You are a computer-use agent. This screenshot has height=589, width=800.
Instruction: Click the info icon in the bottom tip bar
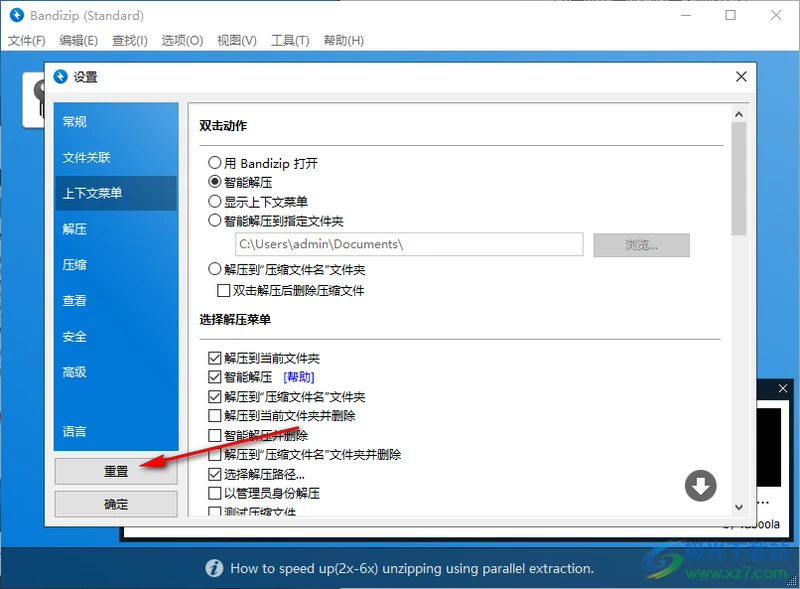click(x=214, y=568)
